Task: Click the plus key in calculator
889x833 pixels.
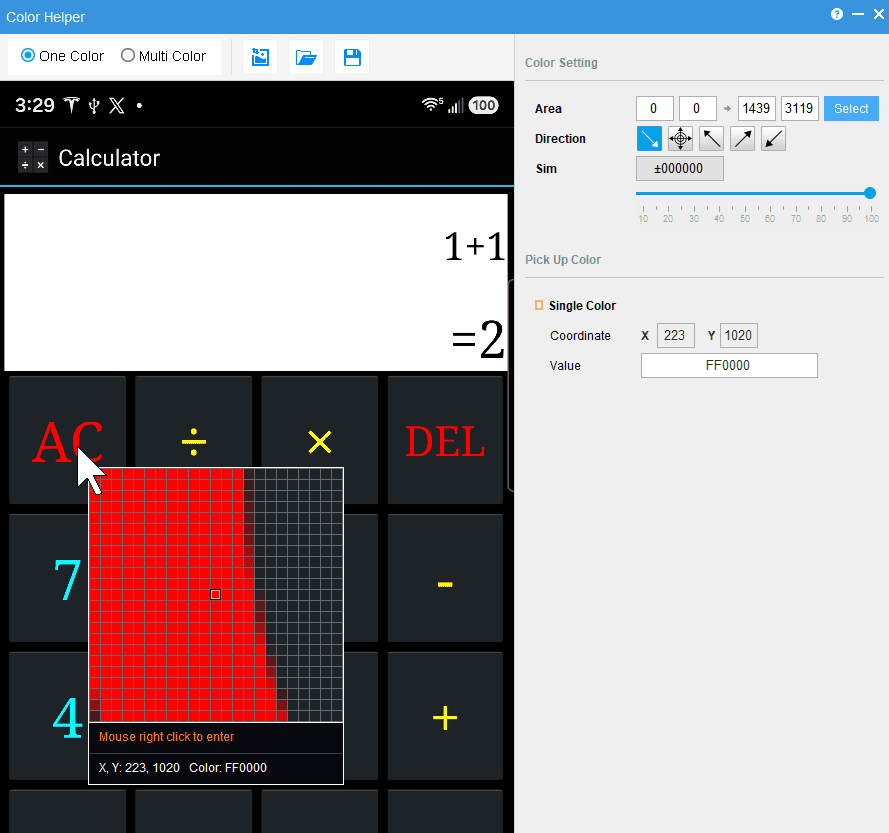Action: (x=445, y=716)
